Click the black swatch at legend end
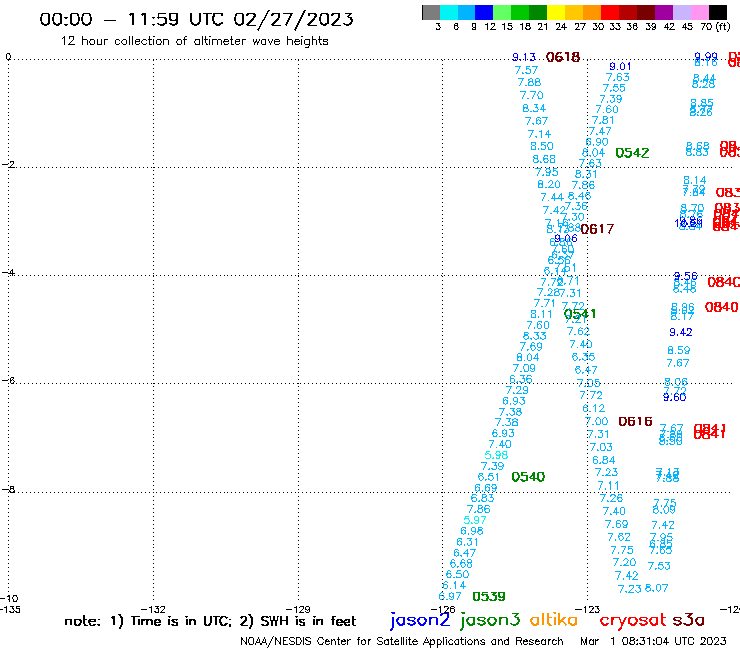The height and width of the screenshot is (650, 740). [x=717, y=12]
